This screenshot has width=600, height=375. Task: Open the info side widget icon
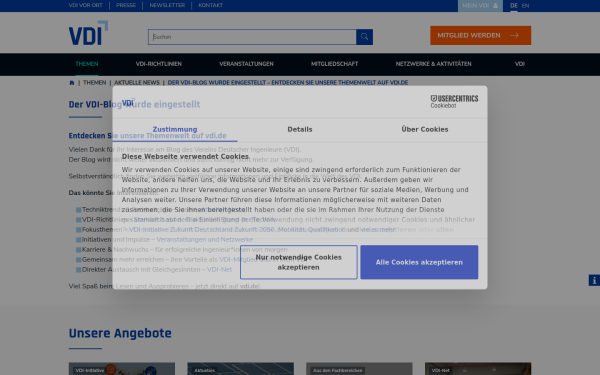point(594,280)
